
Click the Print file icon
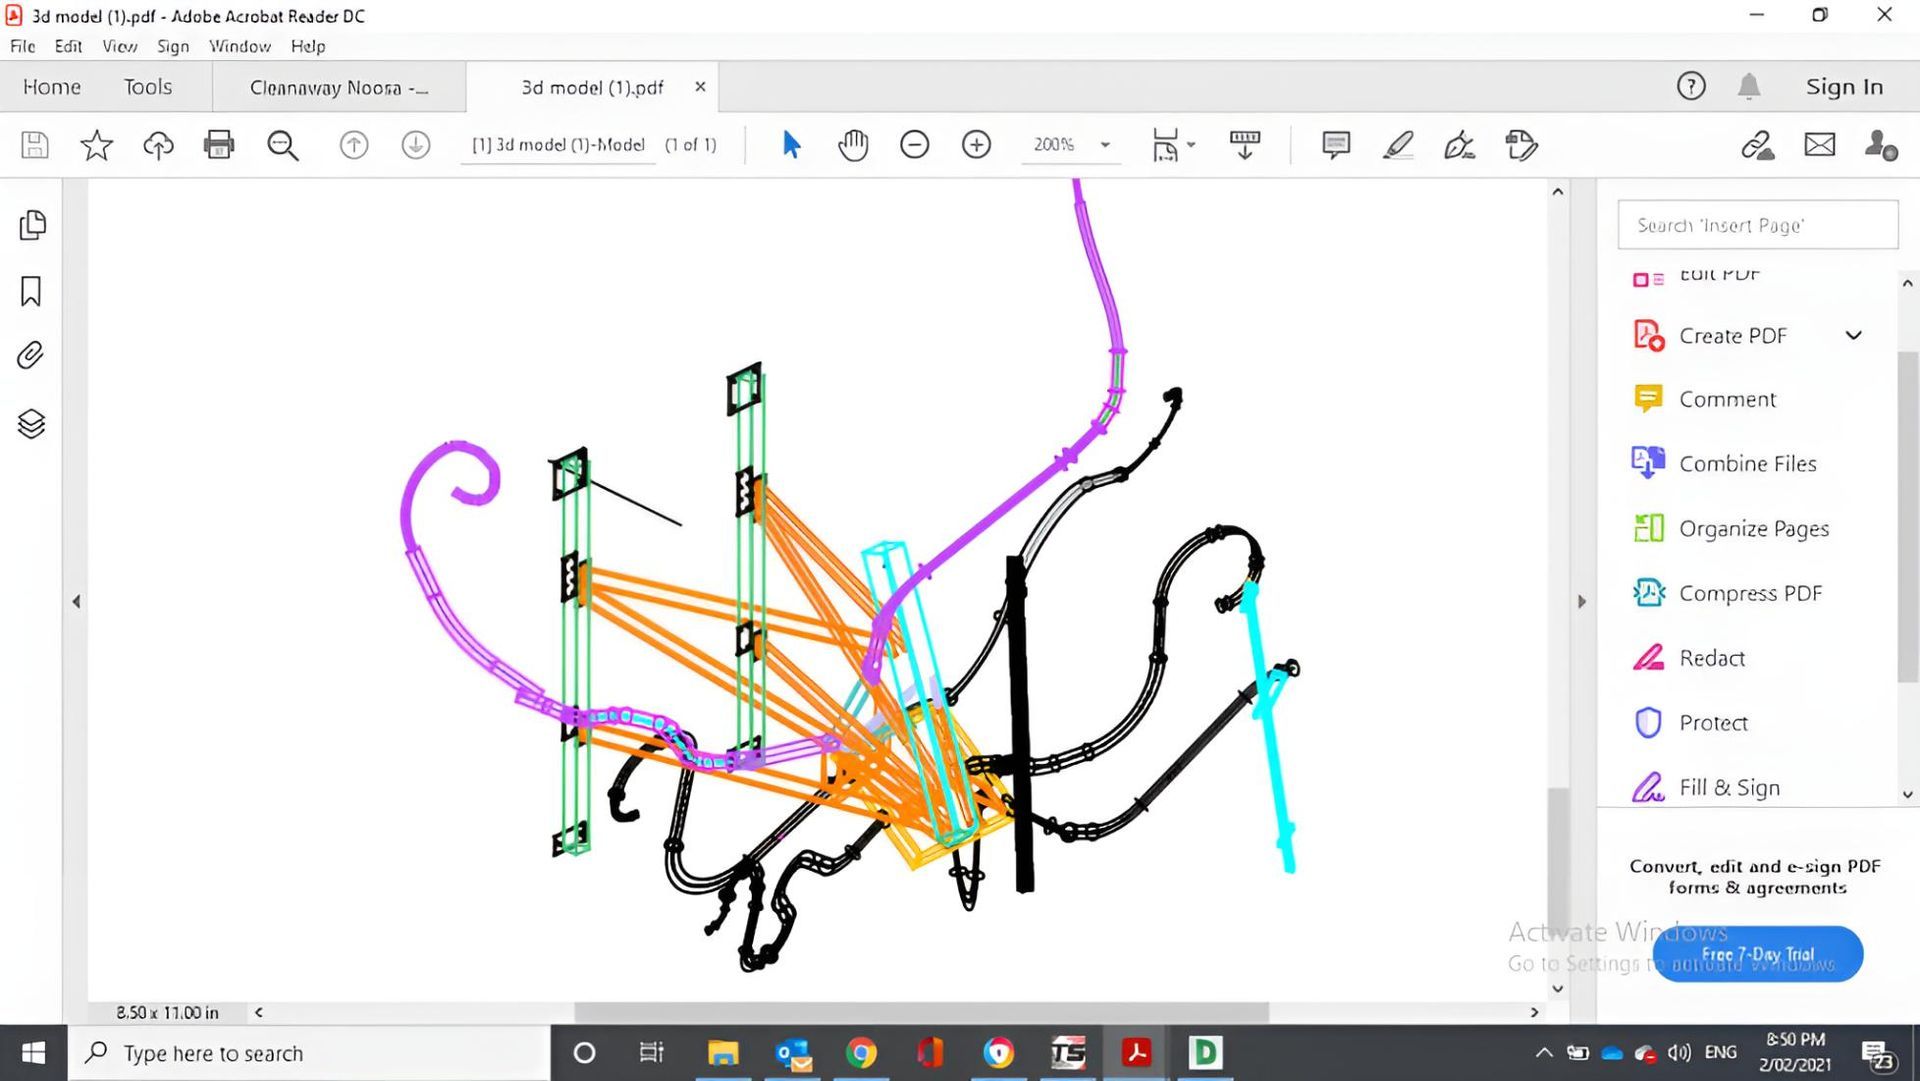click(218, 145)
